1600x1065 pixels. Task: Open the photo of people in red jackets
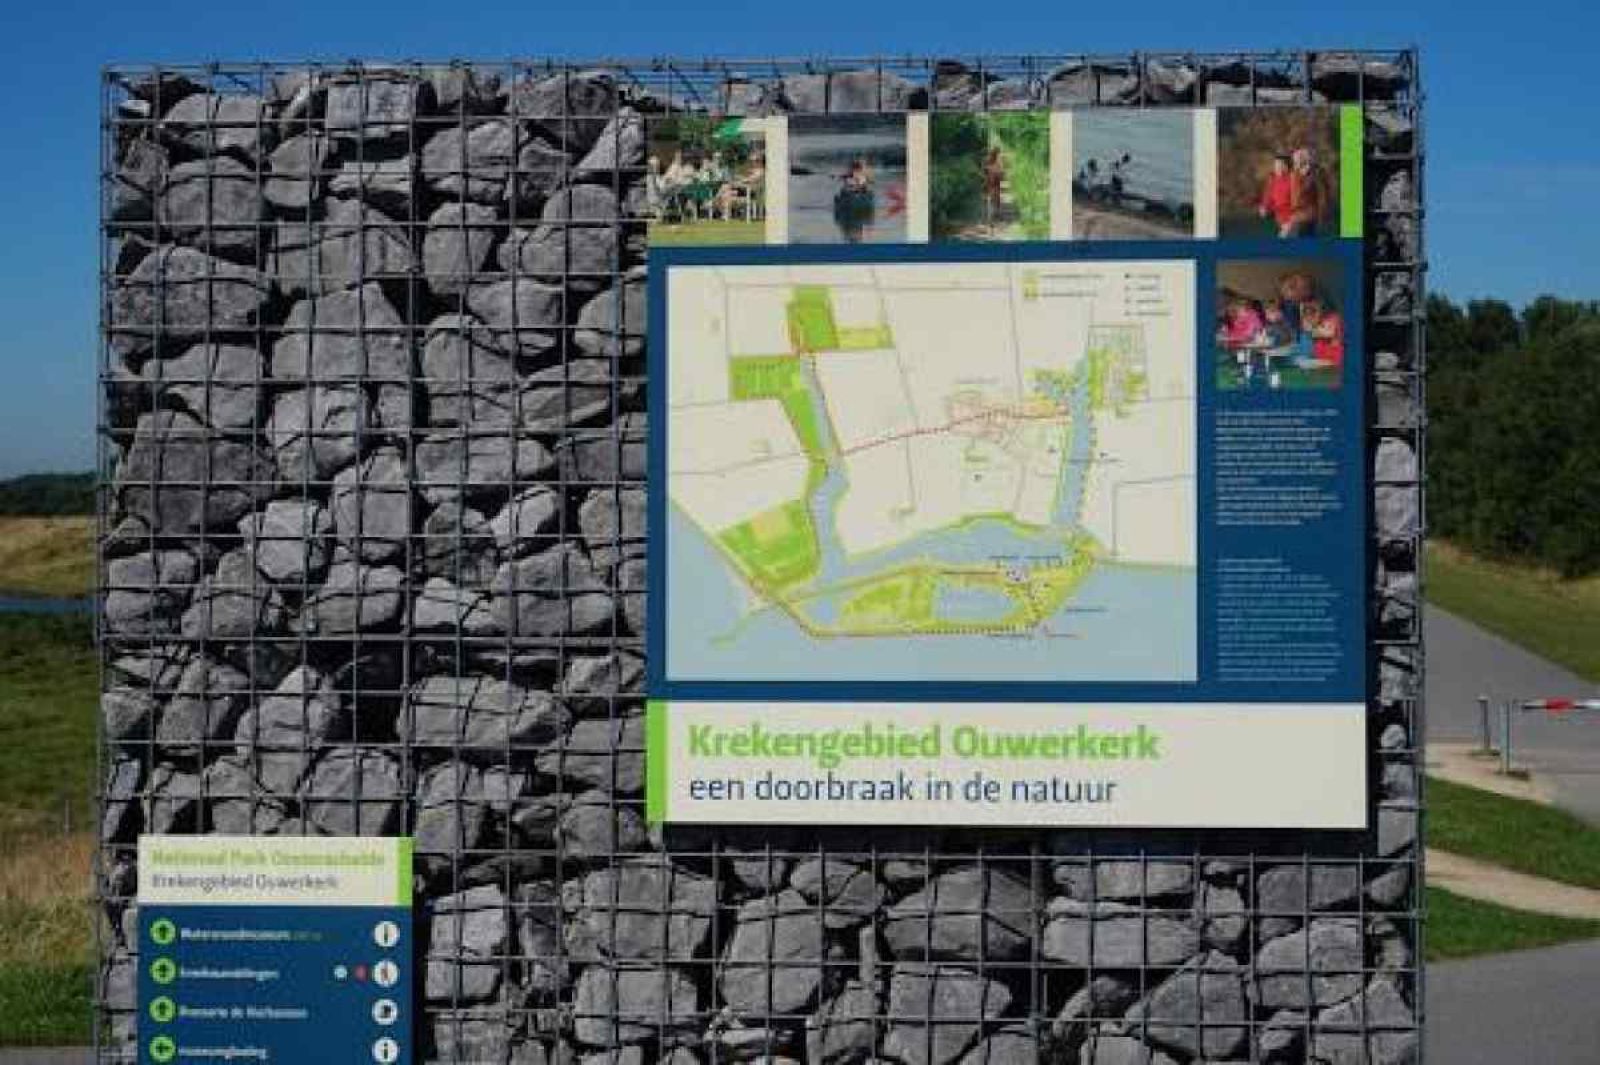[x=1279, y=172]
